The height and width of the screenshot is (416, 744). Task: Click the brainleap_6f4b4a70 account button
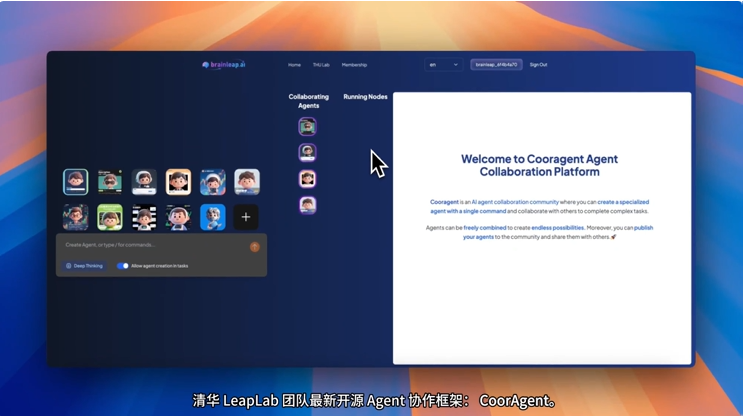tap(496, 65)
